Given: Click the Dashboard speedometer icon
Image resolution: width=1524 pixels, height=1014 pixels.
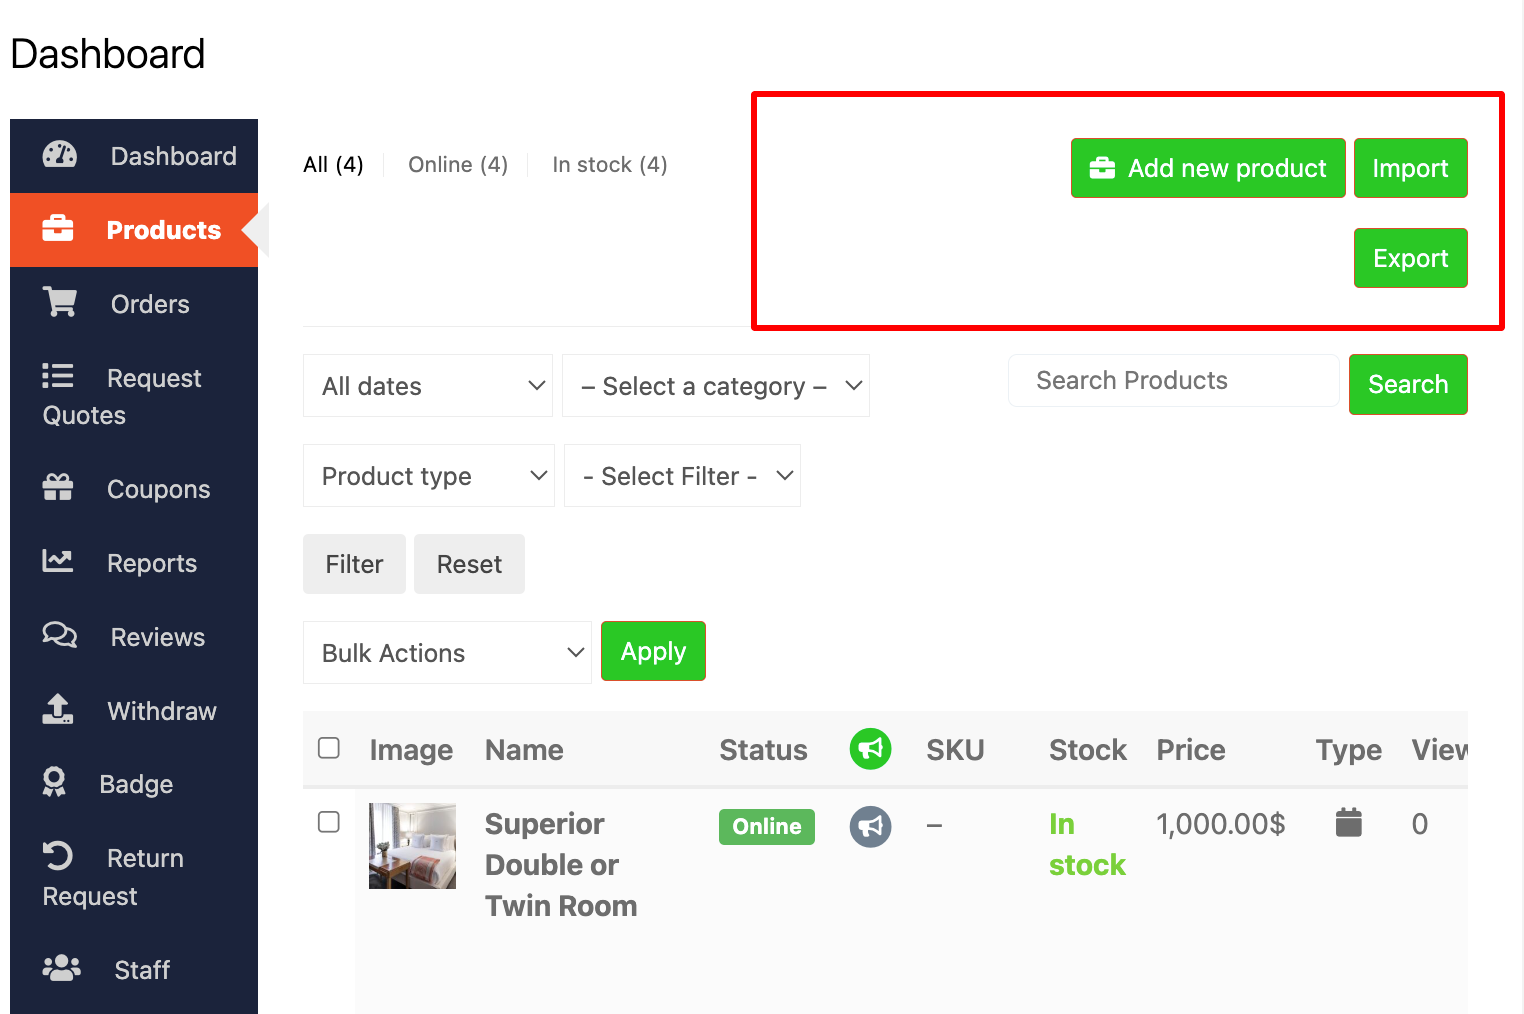Looking at the screenshot, I should coord(60,155).
